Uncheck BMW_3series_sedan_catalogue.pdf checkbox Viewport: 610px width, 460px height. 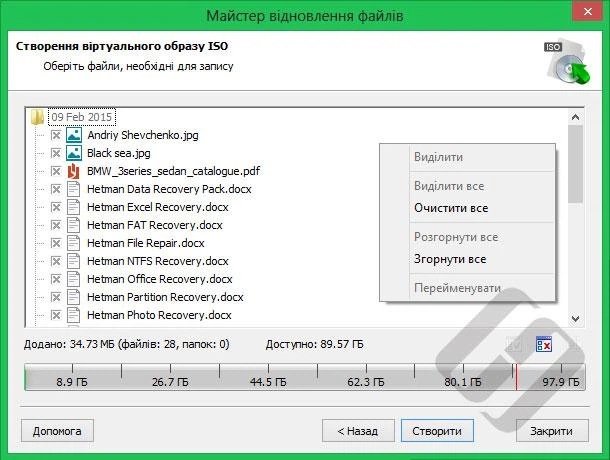pos(56,171)
